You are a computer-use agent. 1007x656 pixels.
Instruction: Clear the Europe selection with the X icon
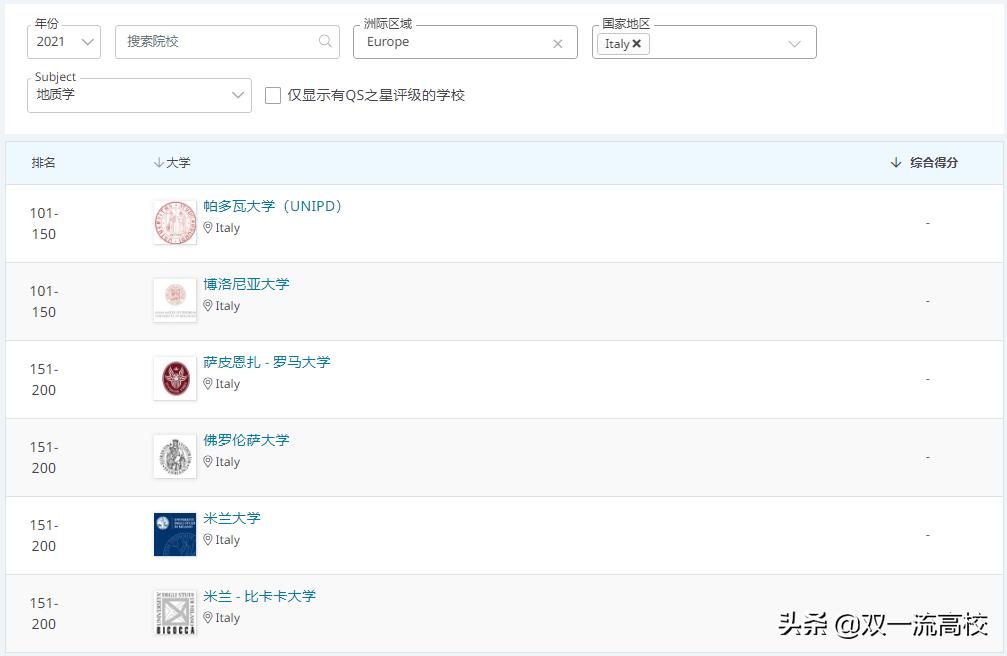558,42
